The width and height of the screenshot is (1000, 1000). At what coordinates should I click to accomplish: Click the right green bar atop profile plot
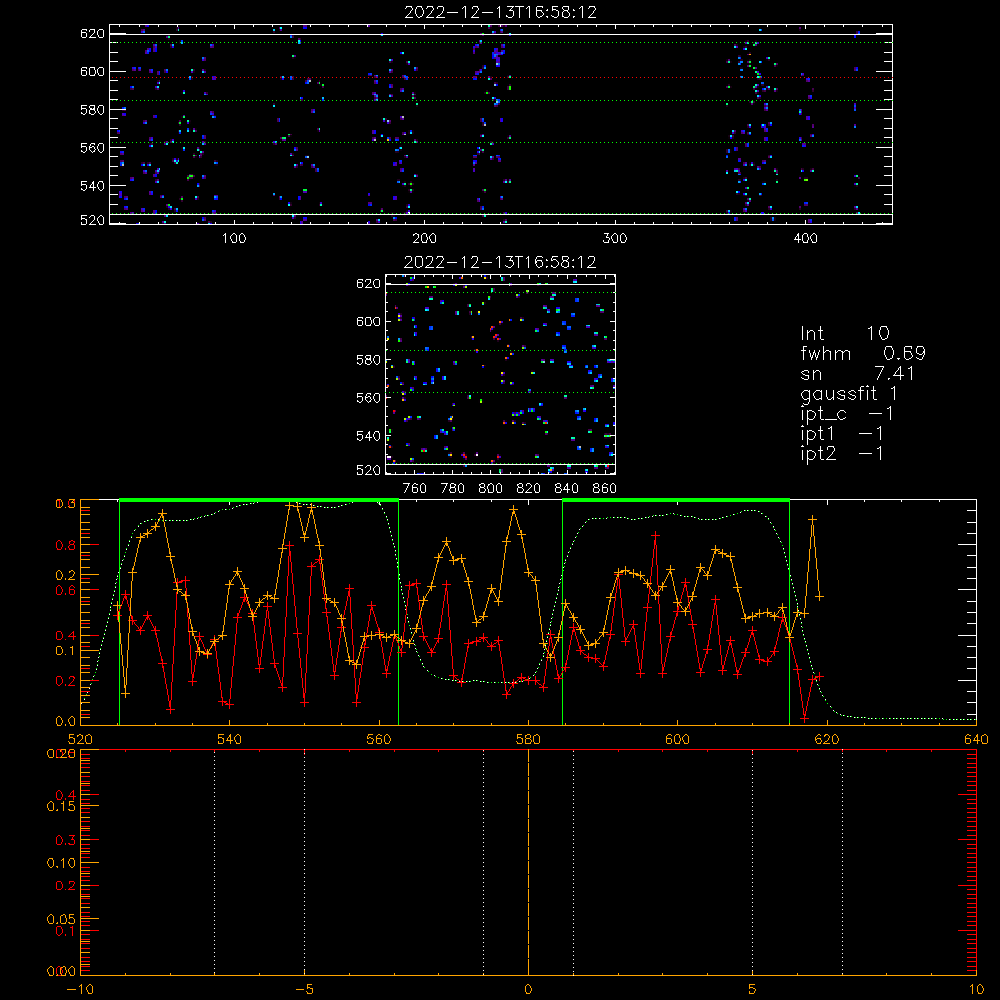tap(676, 501)
